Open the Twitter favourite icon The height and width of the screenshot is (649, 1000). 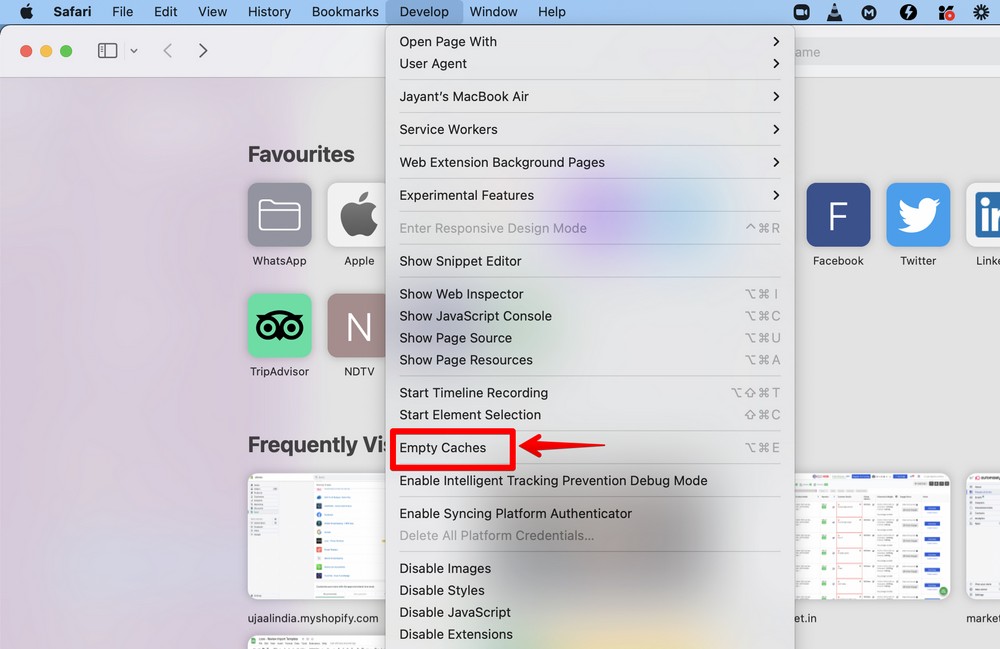(x=918, y=215)
